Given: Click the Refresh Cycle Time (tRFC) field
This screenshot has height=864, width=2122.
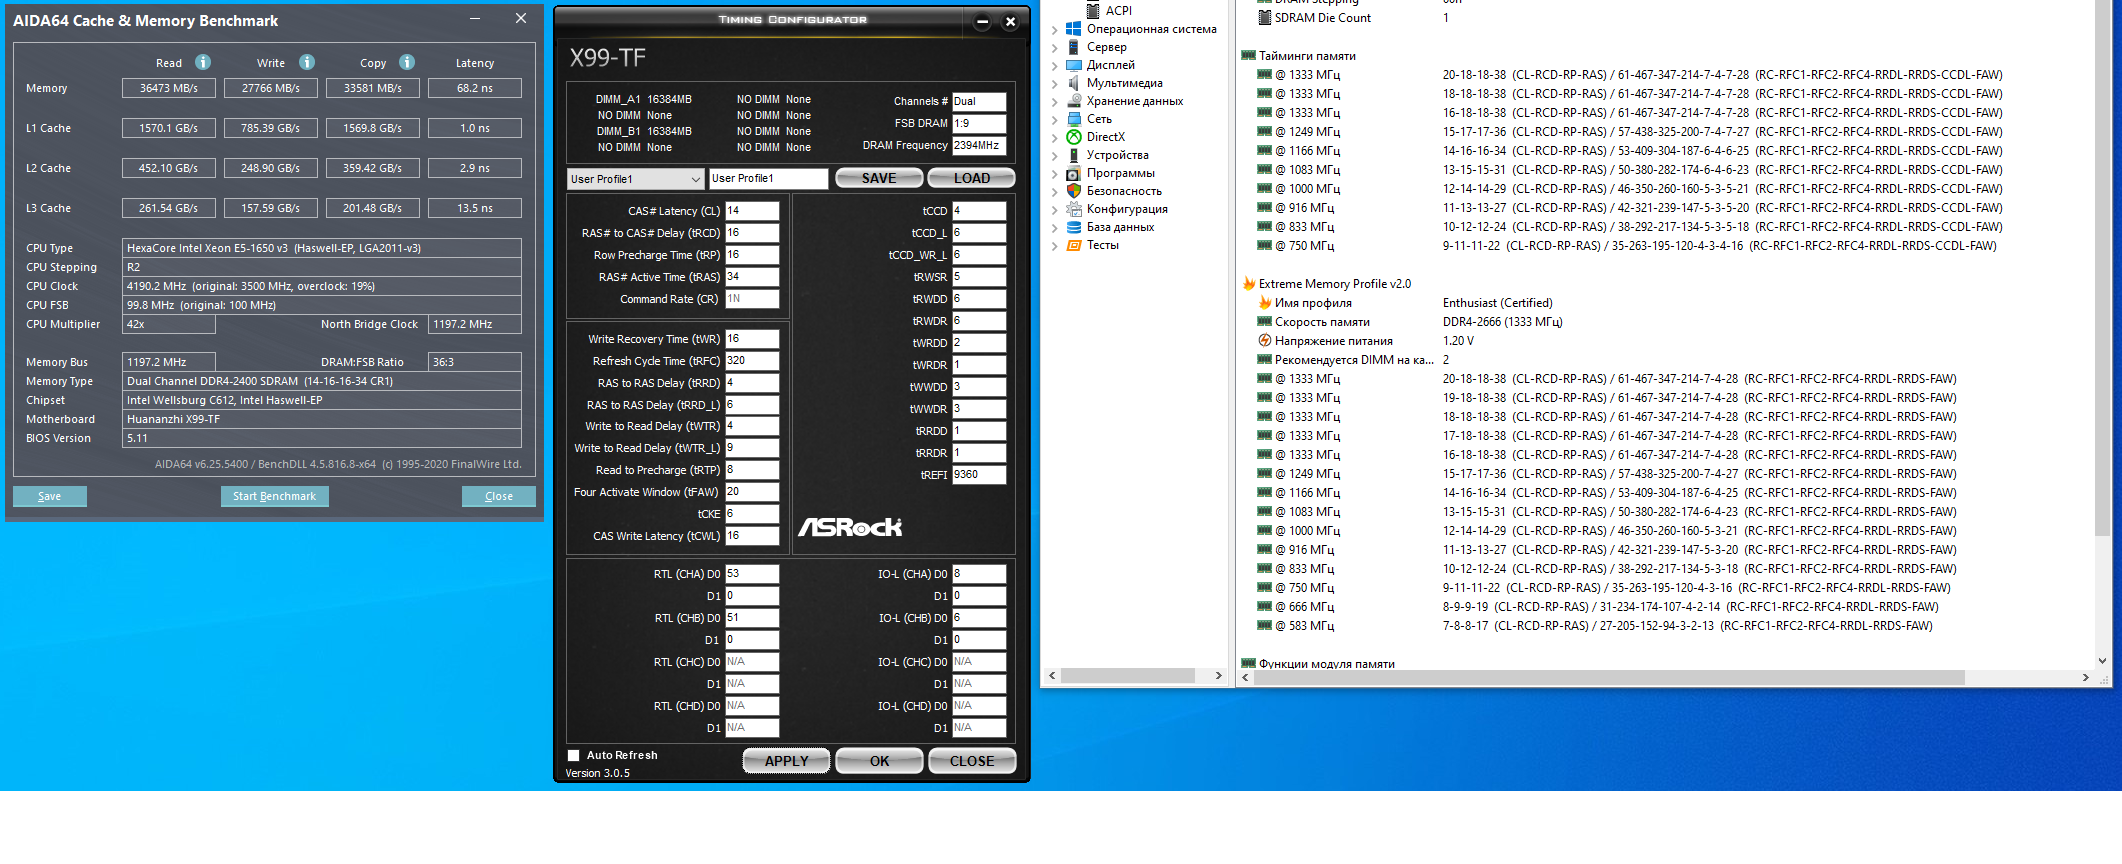Looking at the screenshot, I should (752, 361).
